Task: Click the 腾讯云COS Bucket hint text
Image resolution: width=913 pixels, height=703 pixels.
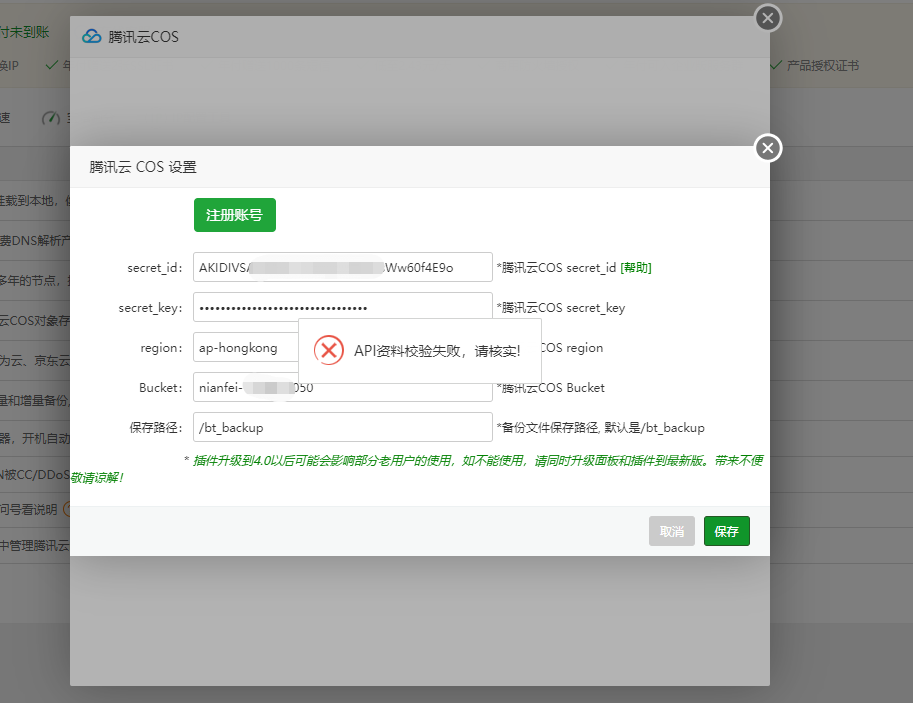Action: pyautogui.click(x=550, y=388)
